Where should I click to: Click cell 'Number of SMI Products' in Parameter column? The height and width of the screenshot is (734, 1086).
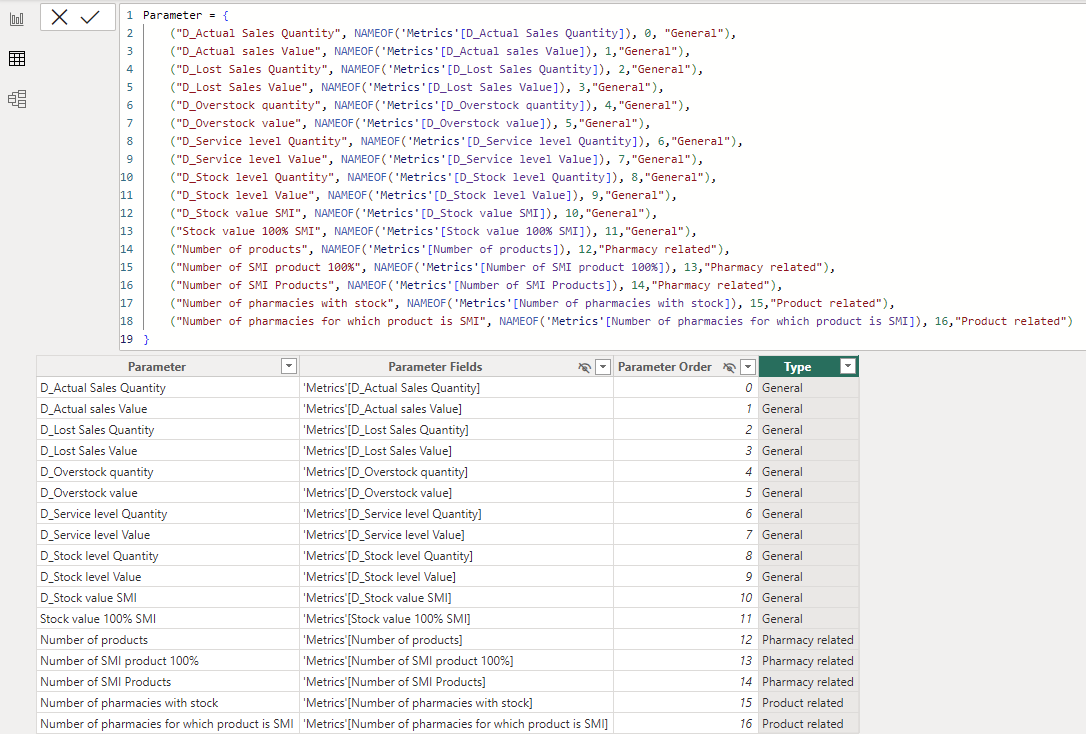(168, 682)
